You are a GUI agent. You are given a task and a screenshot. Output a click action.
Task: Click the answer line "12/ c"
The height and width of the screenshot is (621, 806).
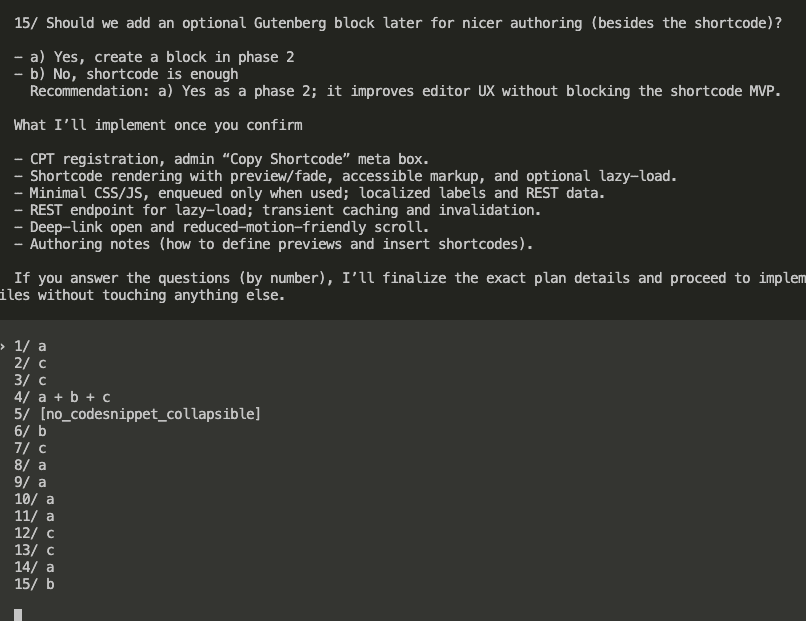34,533
